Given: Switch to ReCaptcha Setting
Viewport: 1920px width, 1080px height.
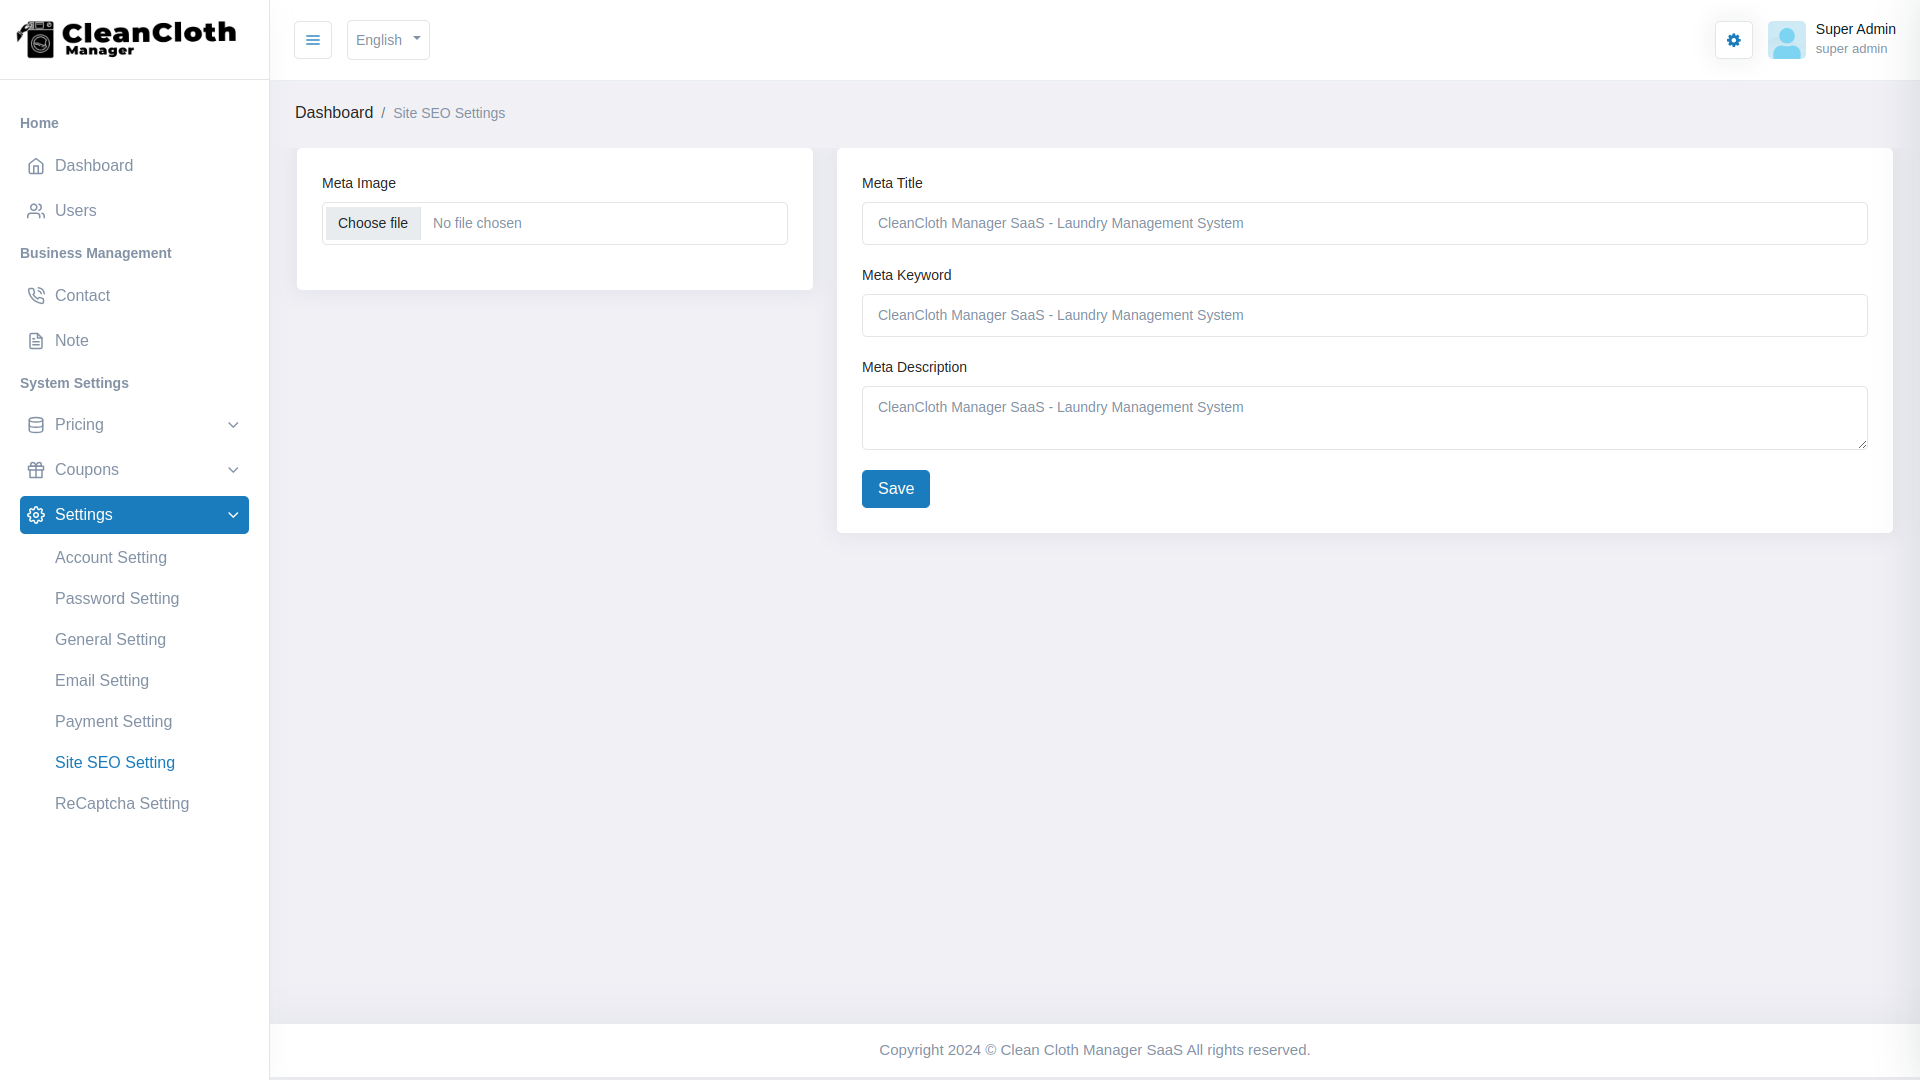Looking at the screenshot, I should (x=122, y=804).
